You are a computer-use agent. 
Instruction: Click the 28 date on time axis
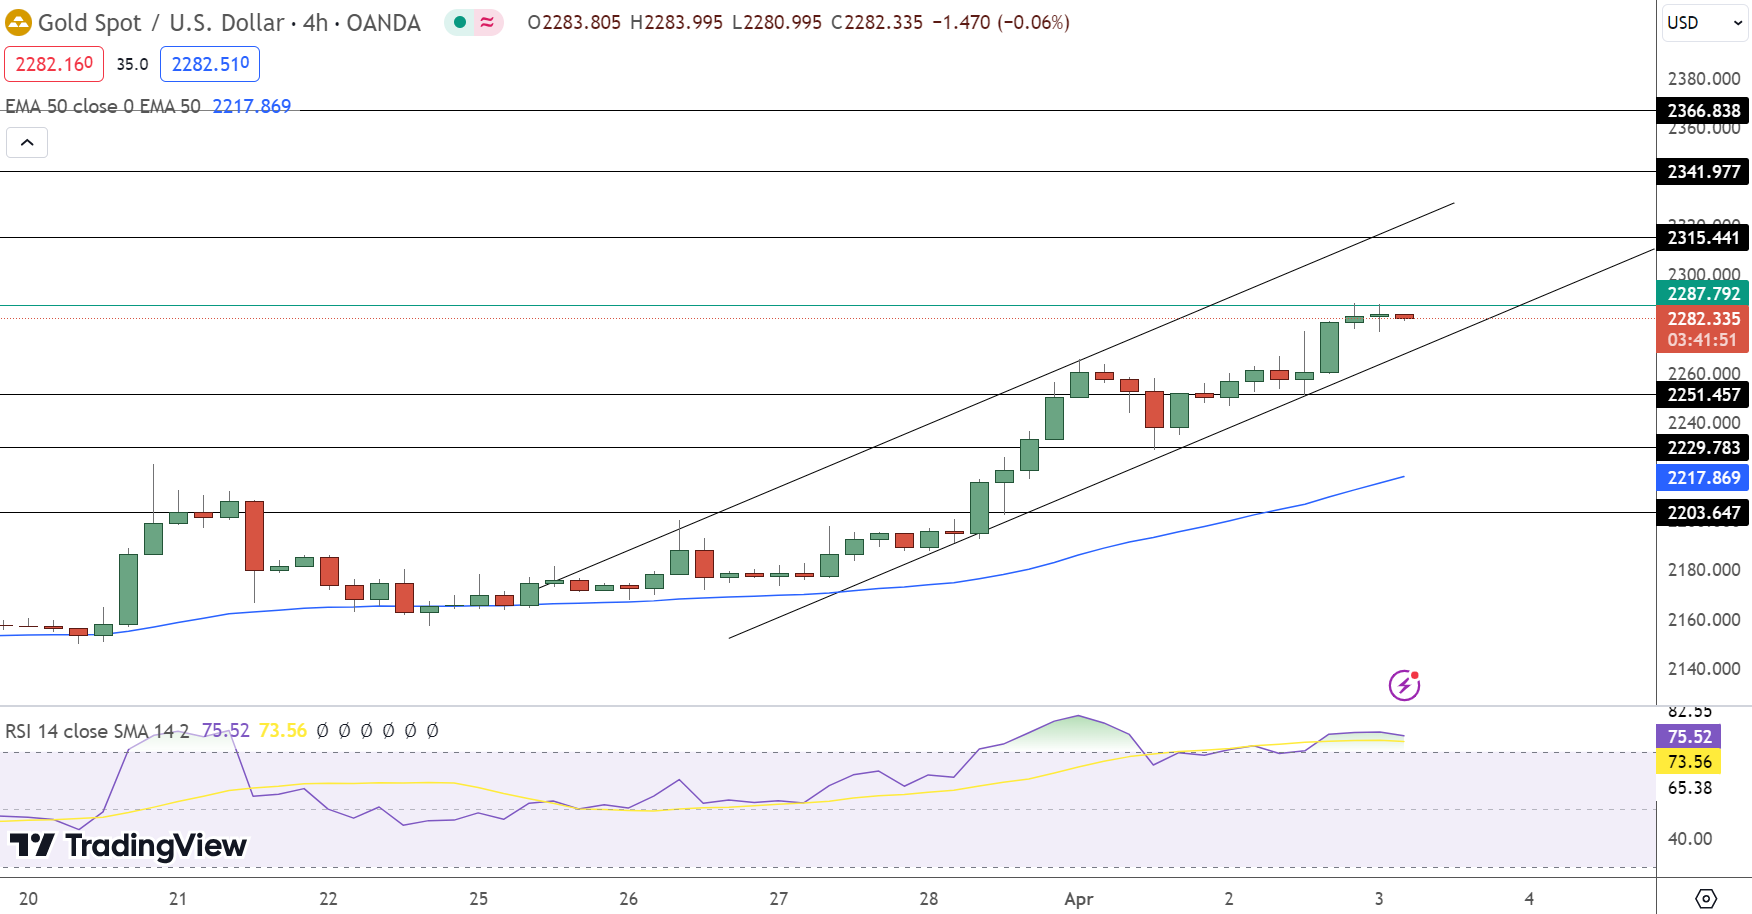[x=929, y=899]
